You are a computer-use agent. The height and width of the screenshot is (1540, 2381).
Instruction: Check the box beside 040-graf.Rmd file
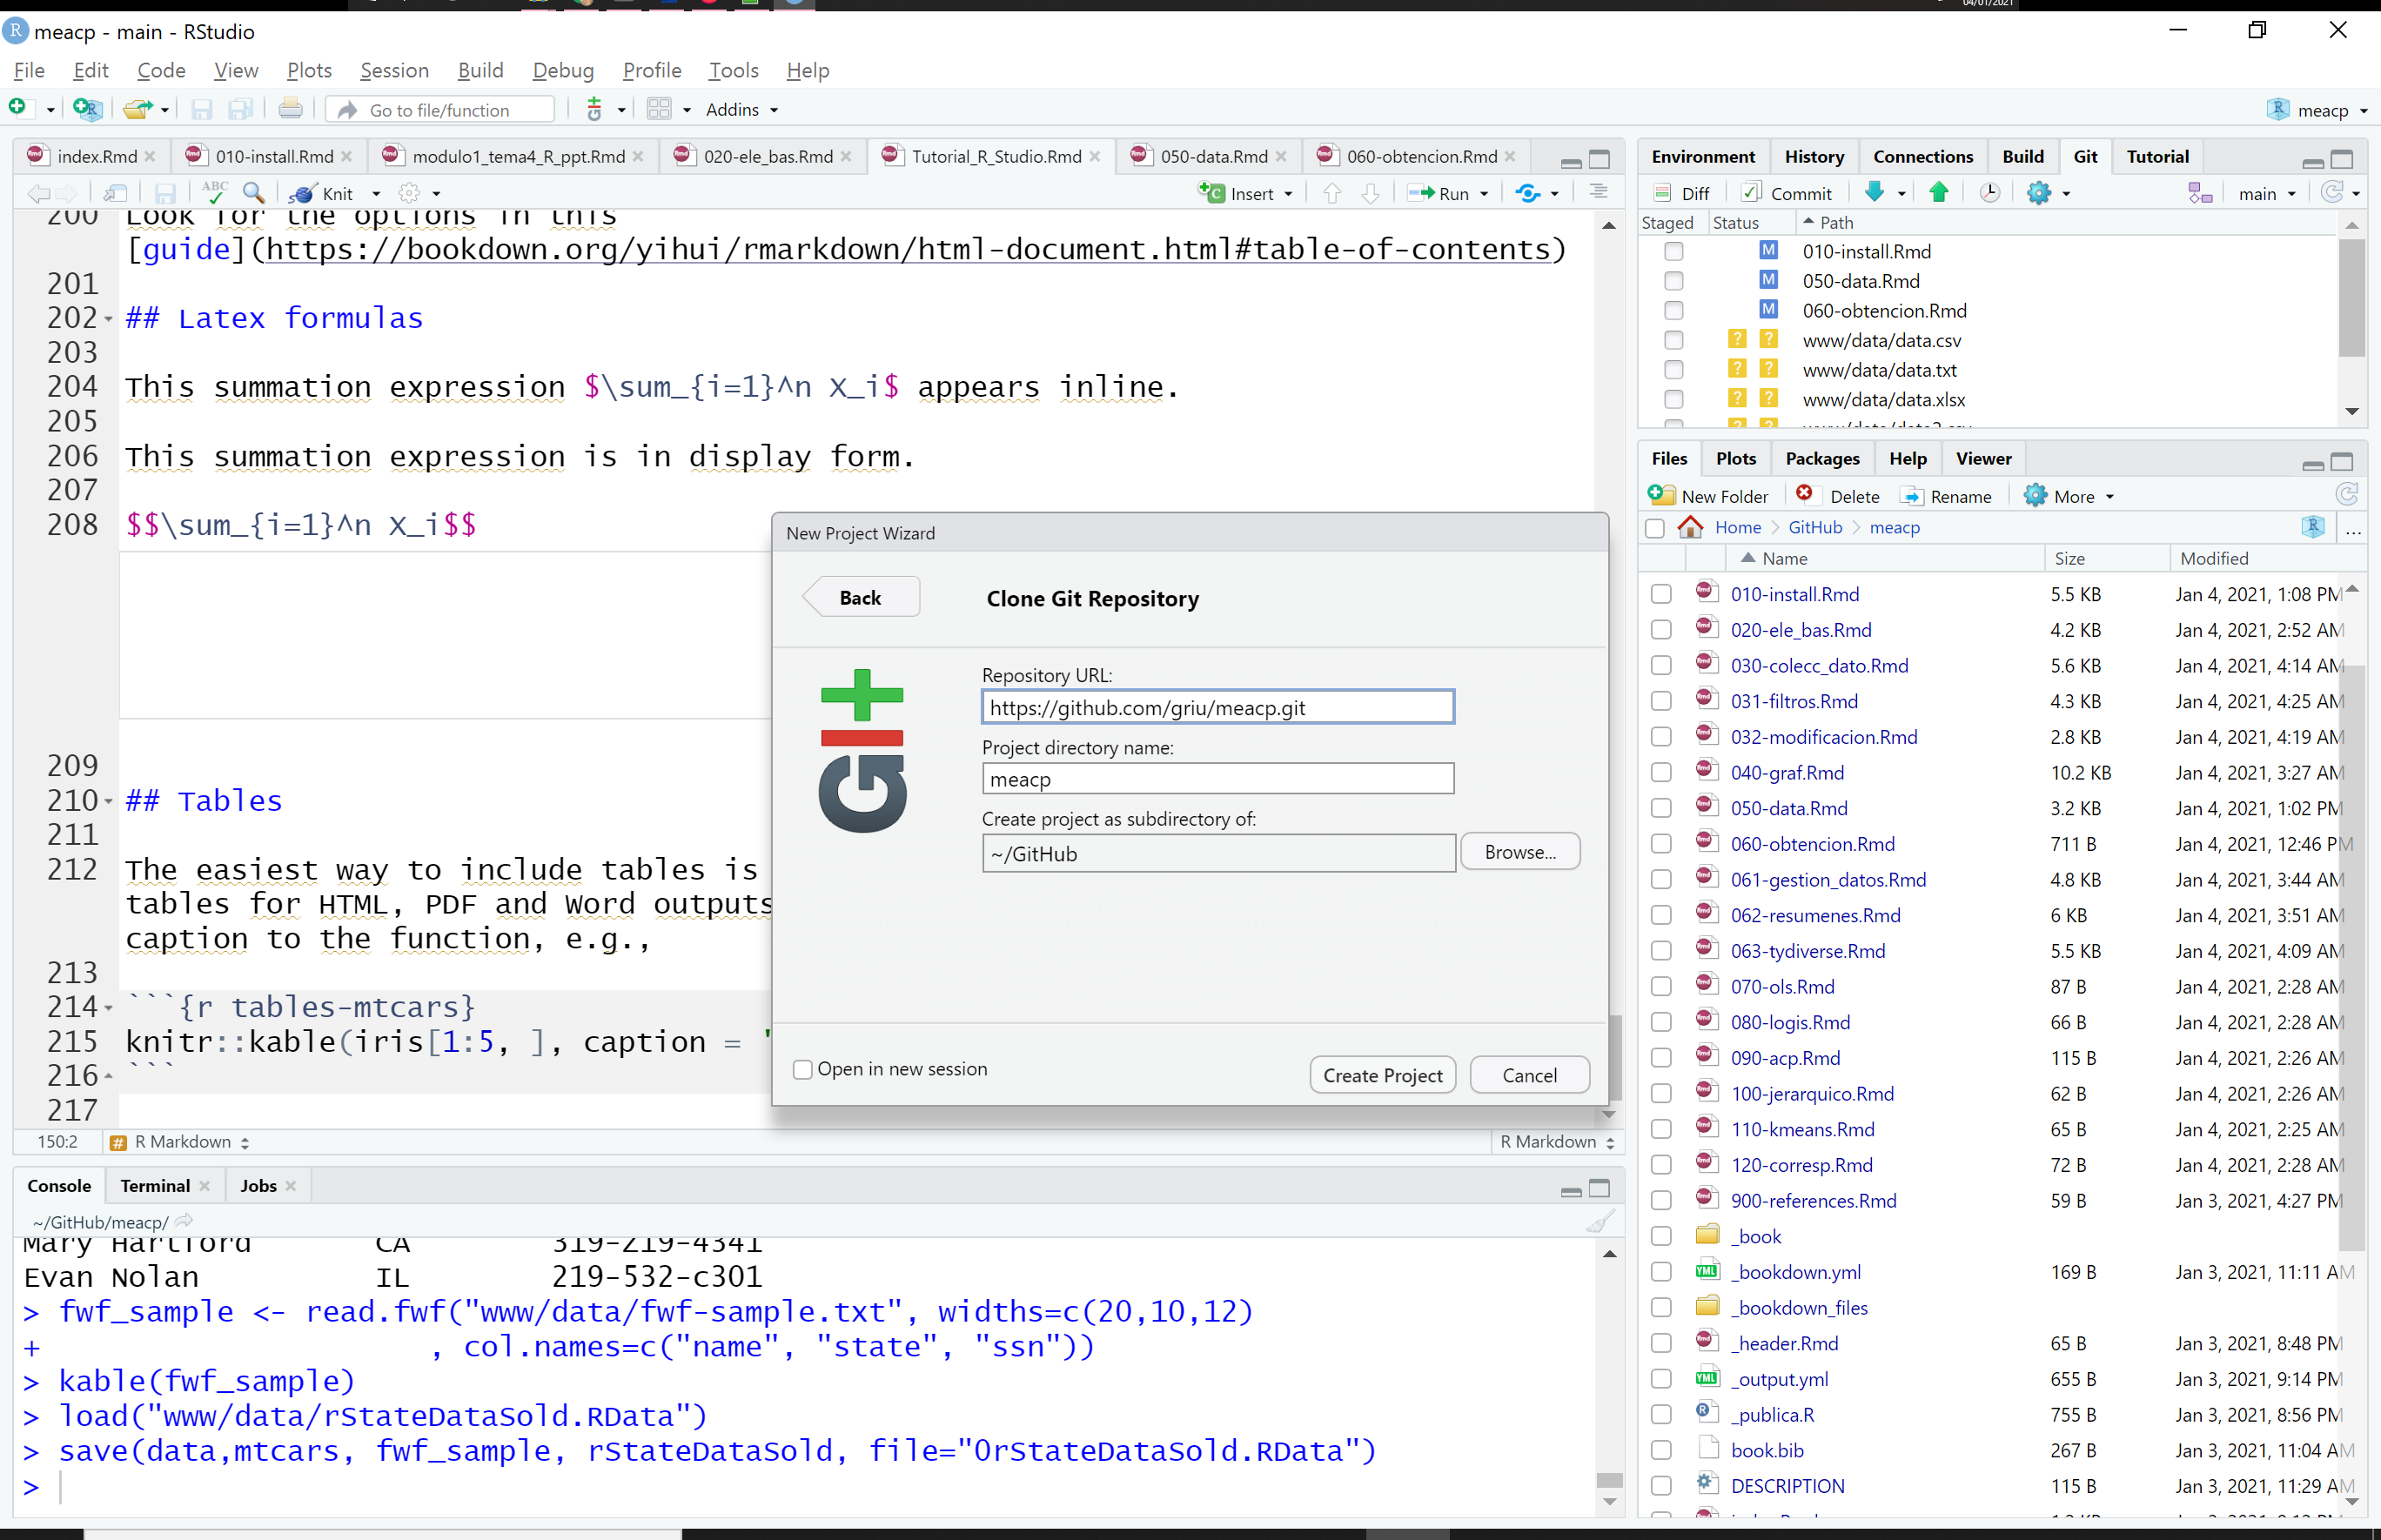[x=1661, y=772]
